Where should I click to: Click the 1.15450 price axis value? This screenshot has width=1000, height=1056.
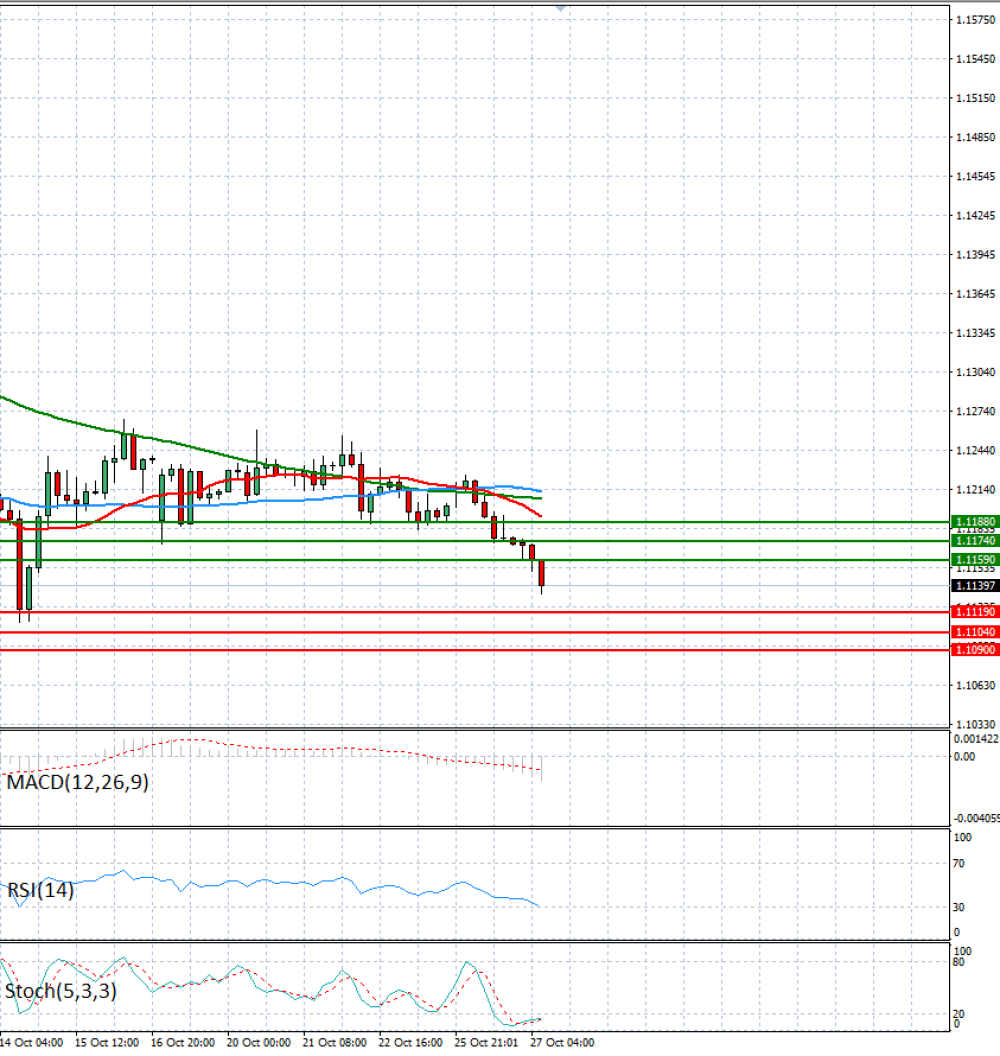(x=976, y=59)
